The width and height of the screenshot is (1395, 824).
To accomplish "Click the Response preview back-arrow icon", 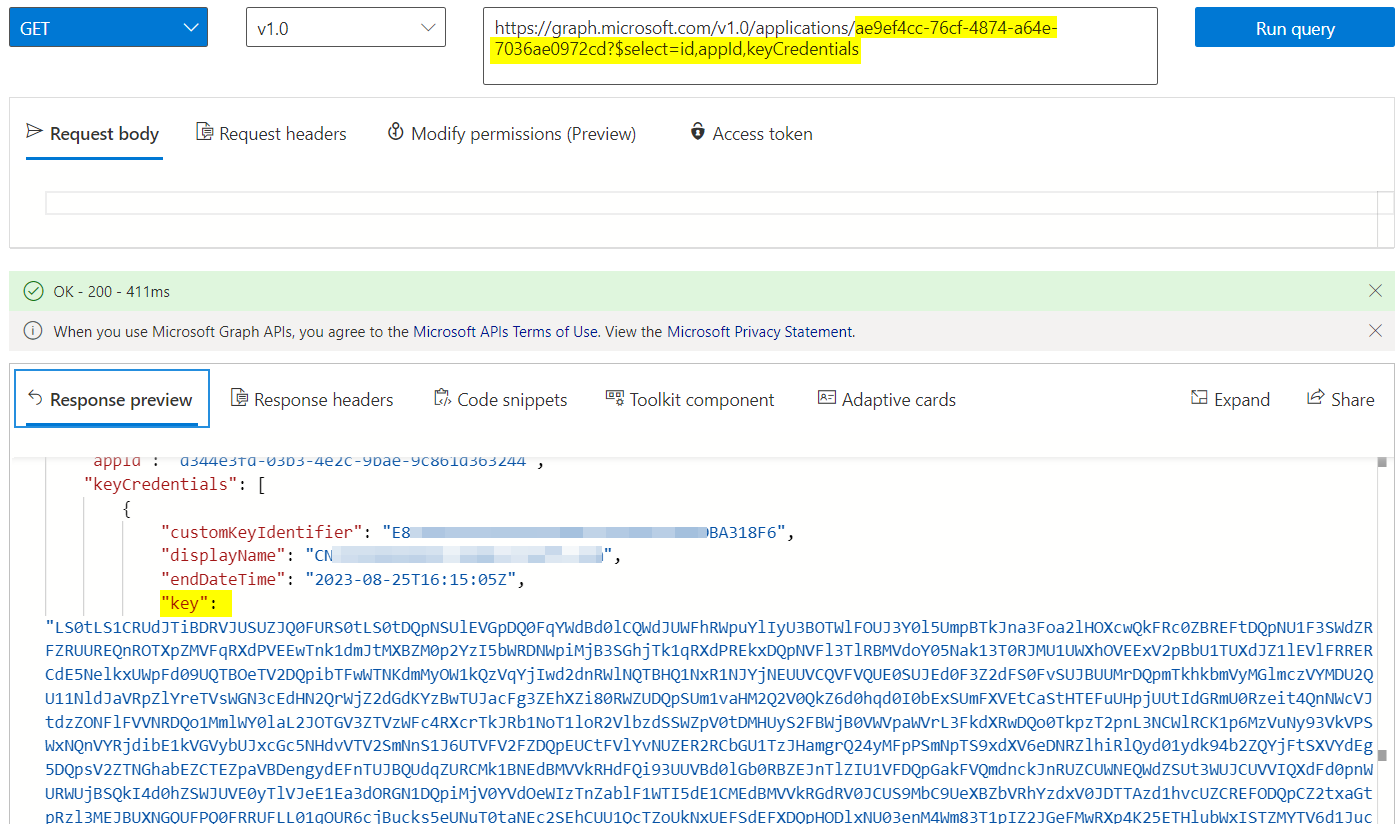I will 35,398.
